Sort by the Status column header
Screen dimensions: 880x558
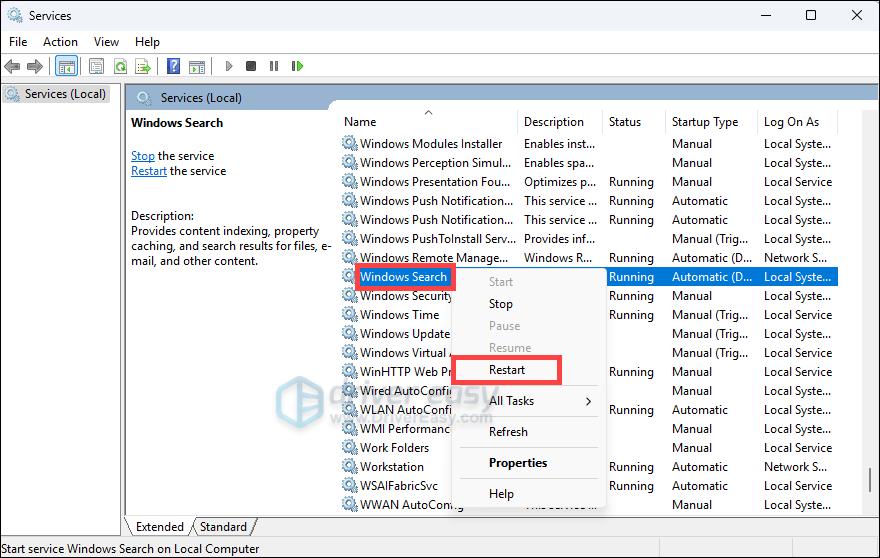coord(634,121)
